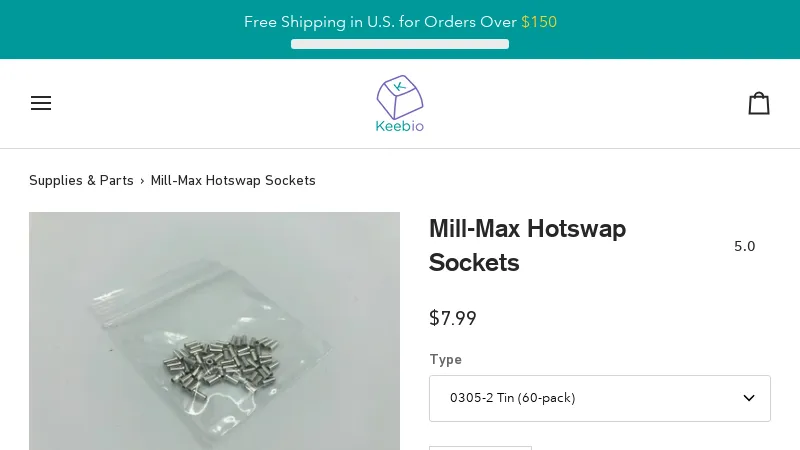This screenshot has height=450, width=800.
Task: Click the Type dropdown chevron arrow
Action: [x=748, y=398]
